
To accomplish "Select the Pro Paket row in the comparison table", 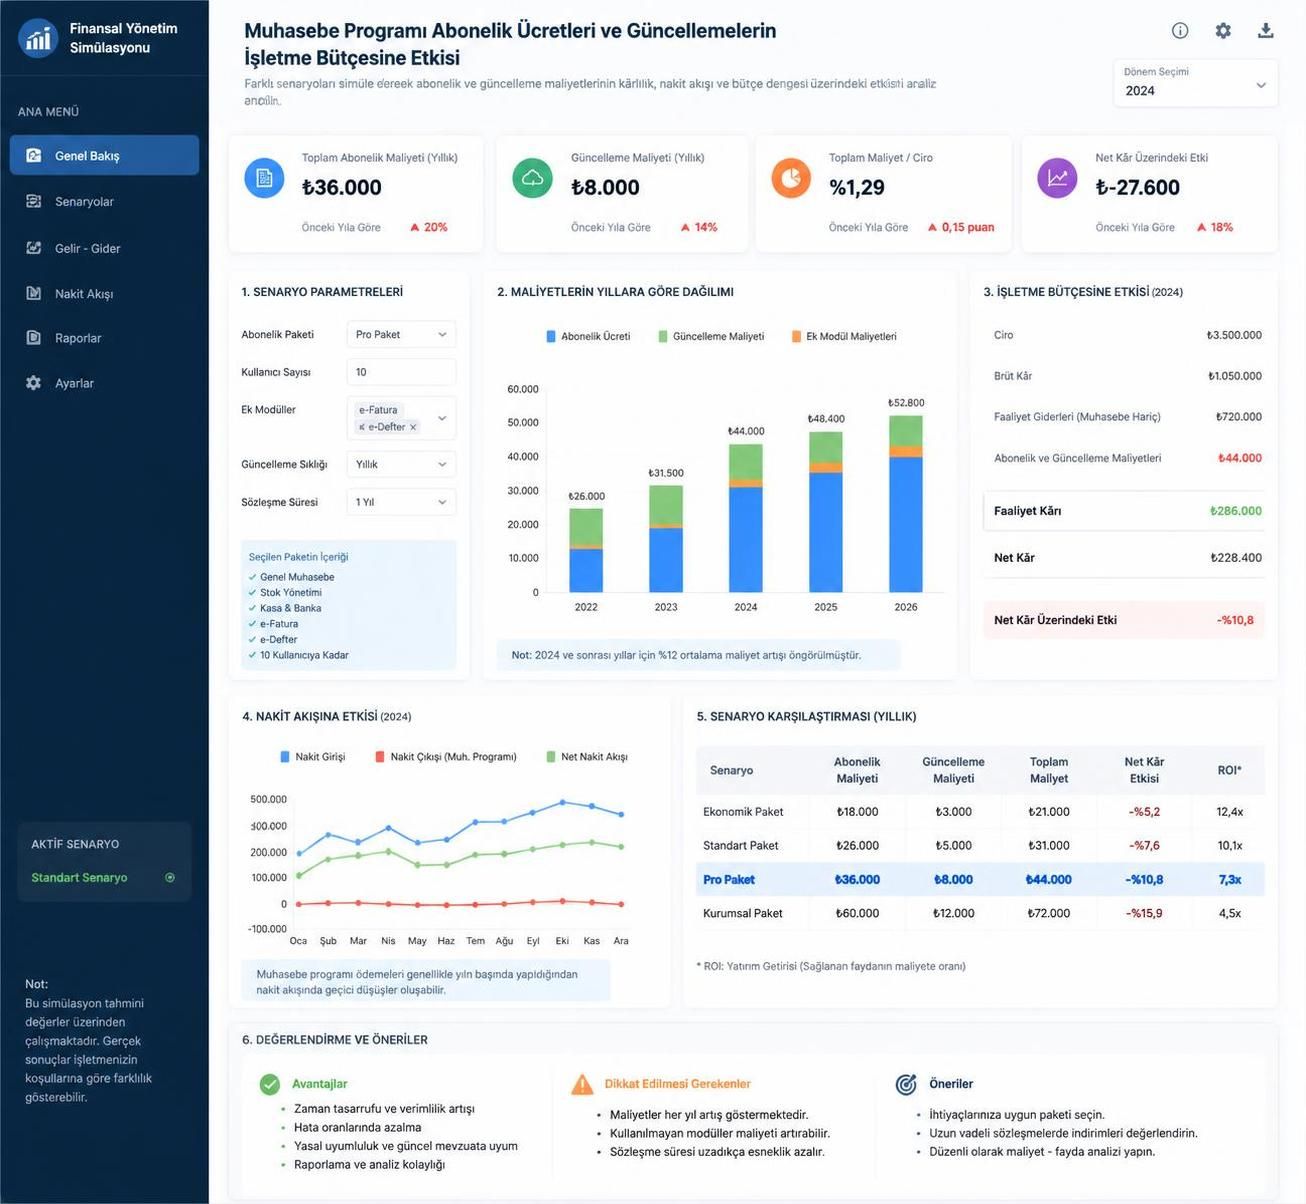I will coord(980,880).
